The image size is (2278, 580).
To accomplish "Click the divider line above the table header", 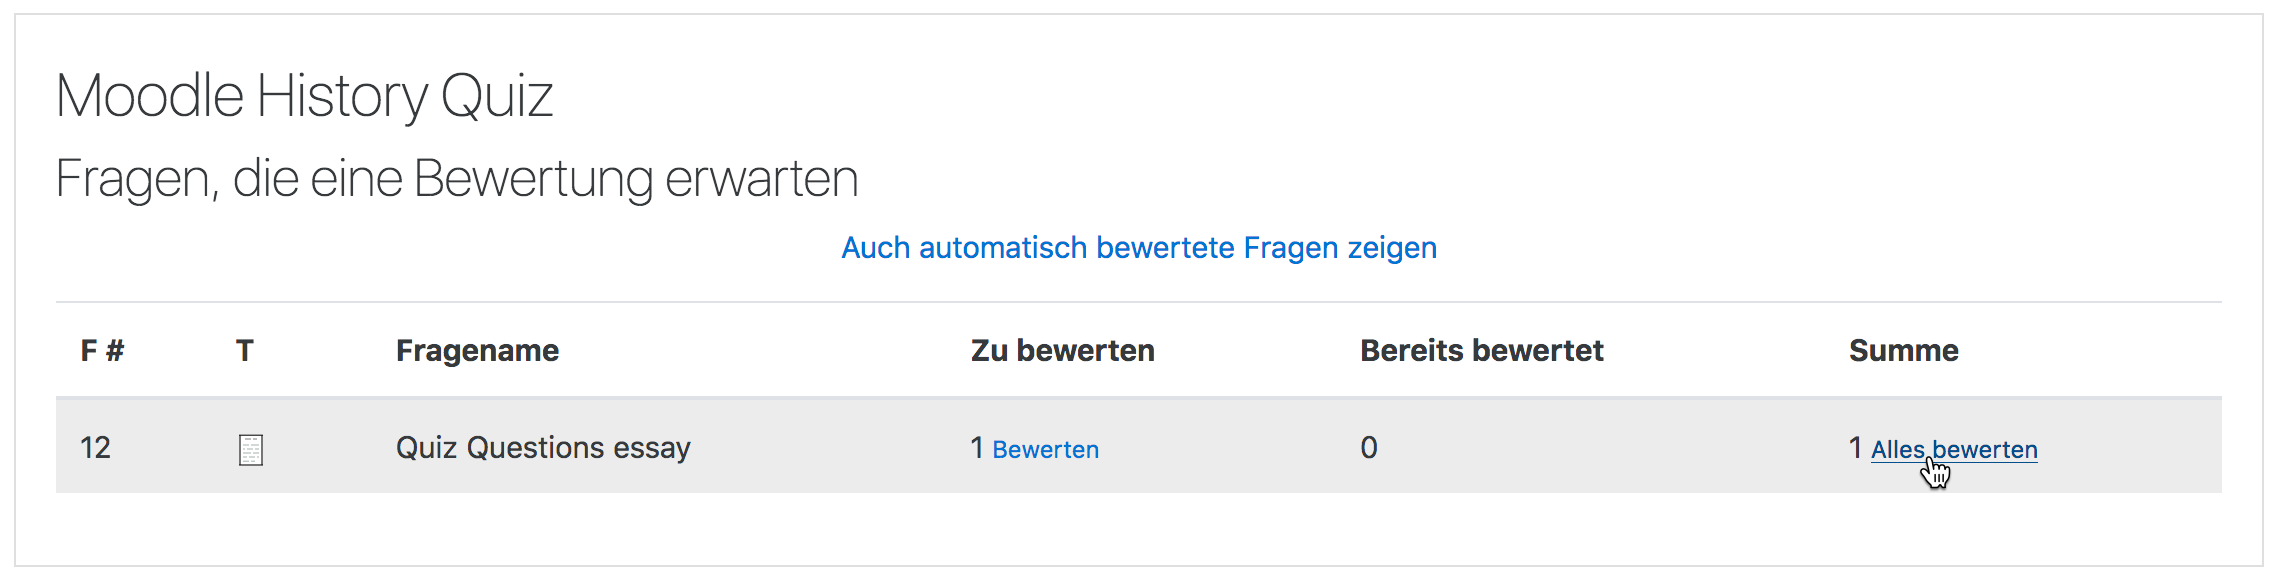I will pos(1138,302).
